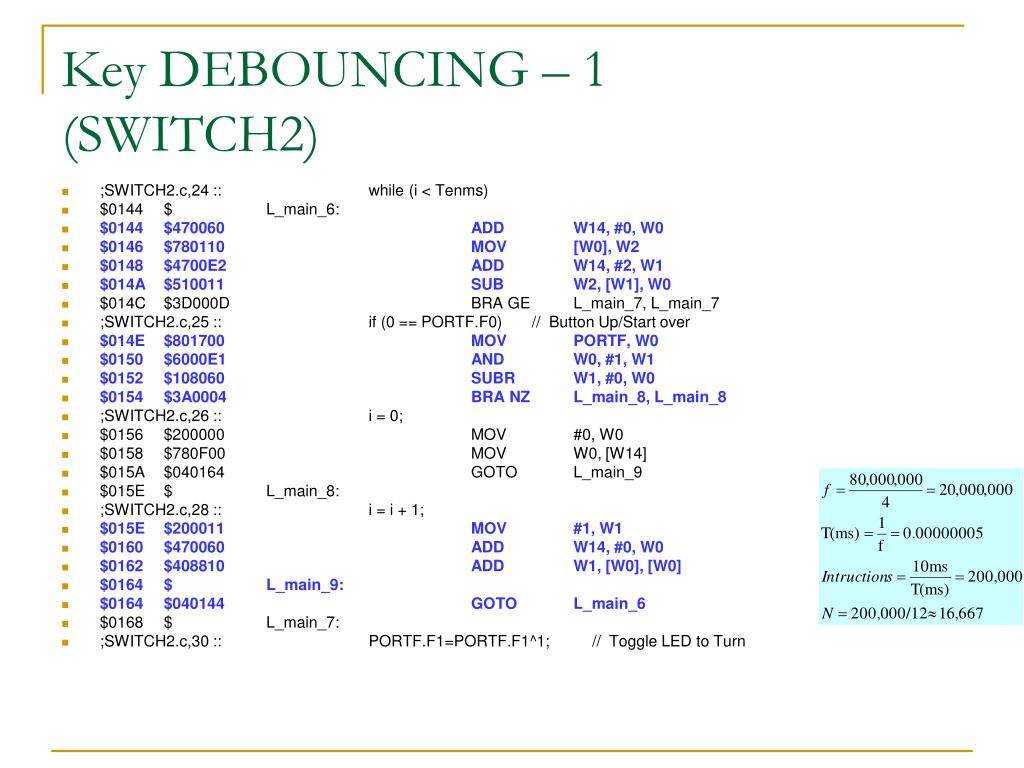Click the "AND" mnemonic
This screenshot has height=768, width=1024.
(x=487, y=360)
